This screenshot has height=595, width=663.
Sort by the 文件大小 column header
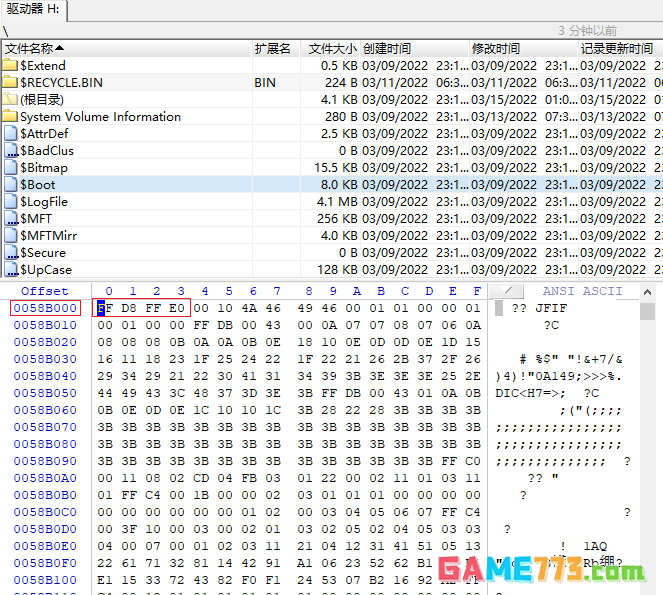coord(332,48)
